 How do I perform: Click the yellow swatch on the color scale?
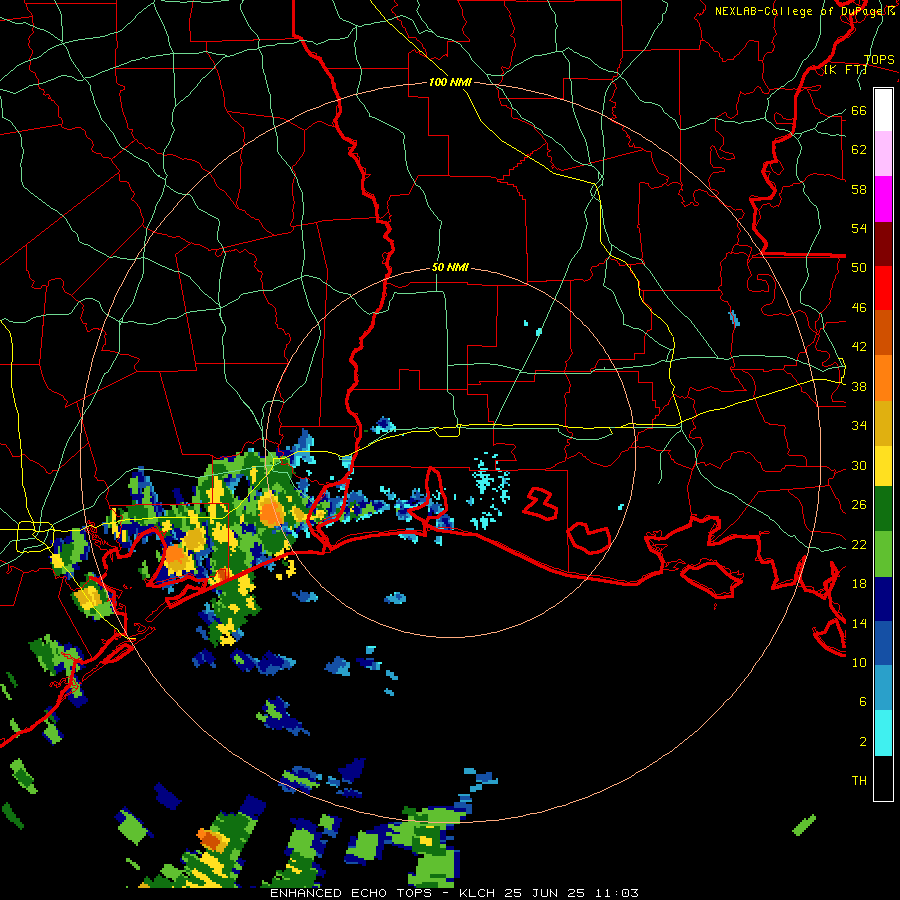(883, 465)
